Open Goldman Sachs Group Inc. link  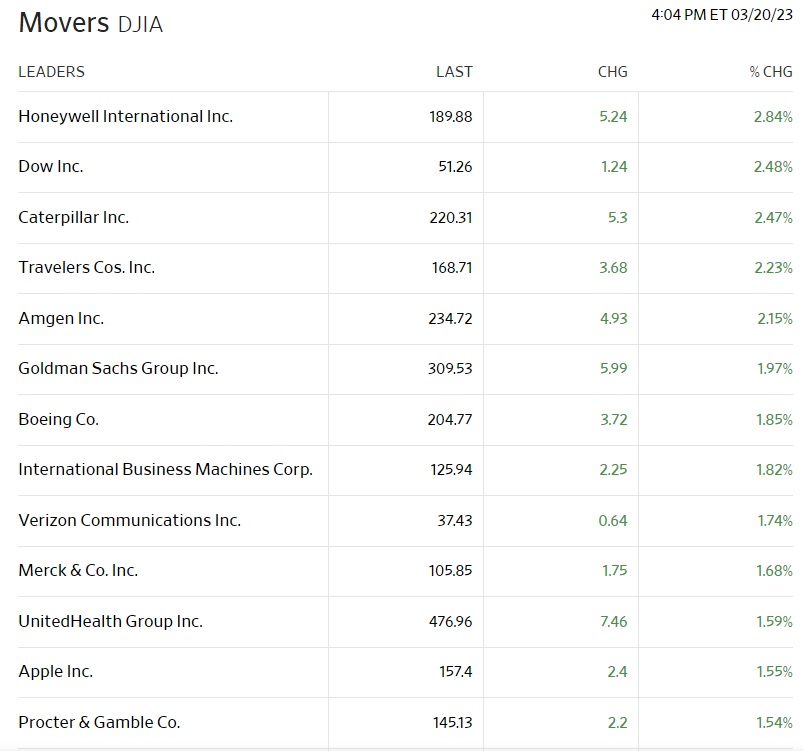[118, 368]
